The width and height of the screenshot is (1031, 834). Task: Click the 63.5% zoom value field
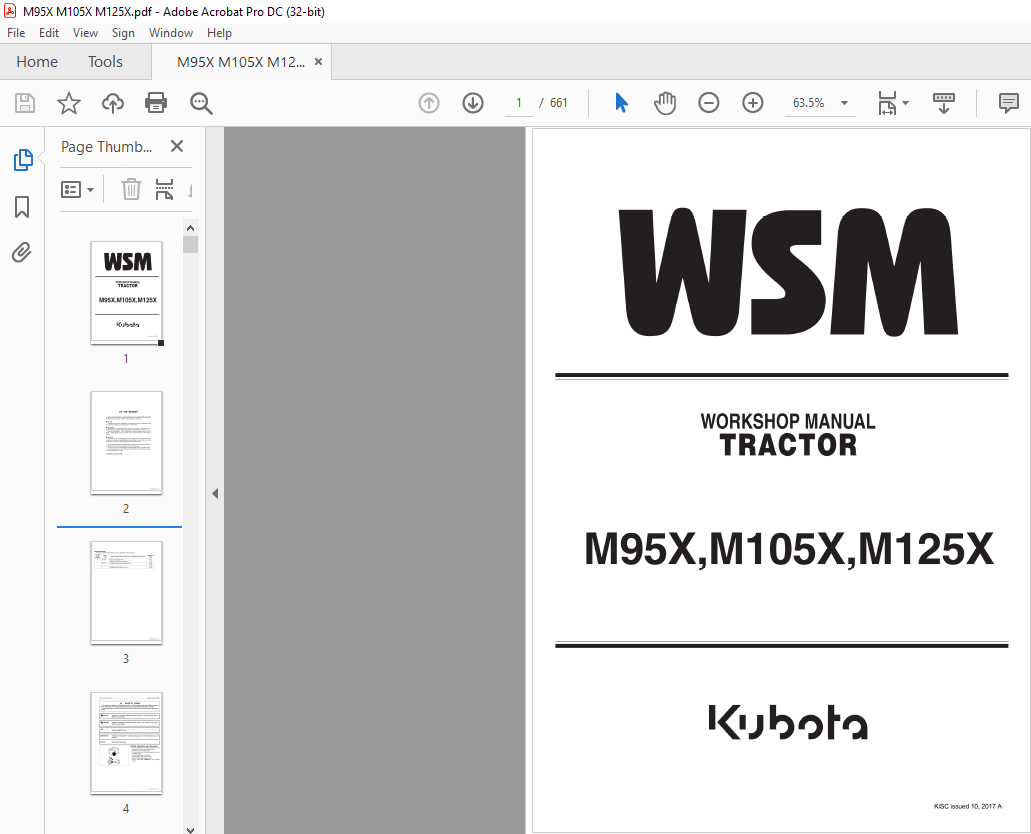pos(809,103)
